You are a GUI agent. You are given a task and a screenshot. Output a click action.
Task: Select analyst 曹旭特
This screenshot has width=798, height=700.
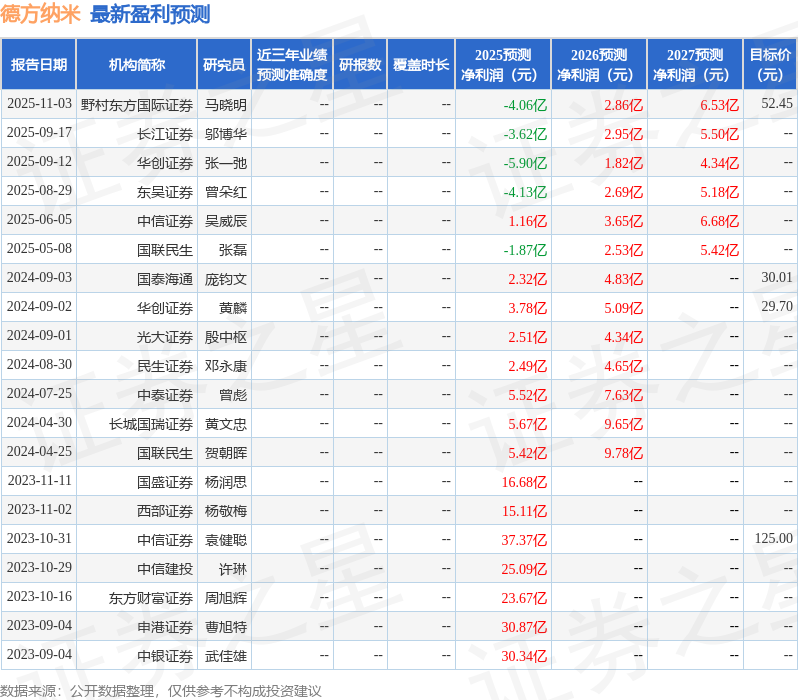(x=225, y=627)
